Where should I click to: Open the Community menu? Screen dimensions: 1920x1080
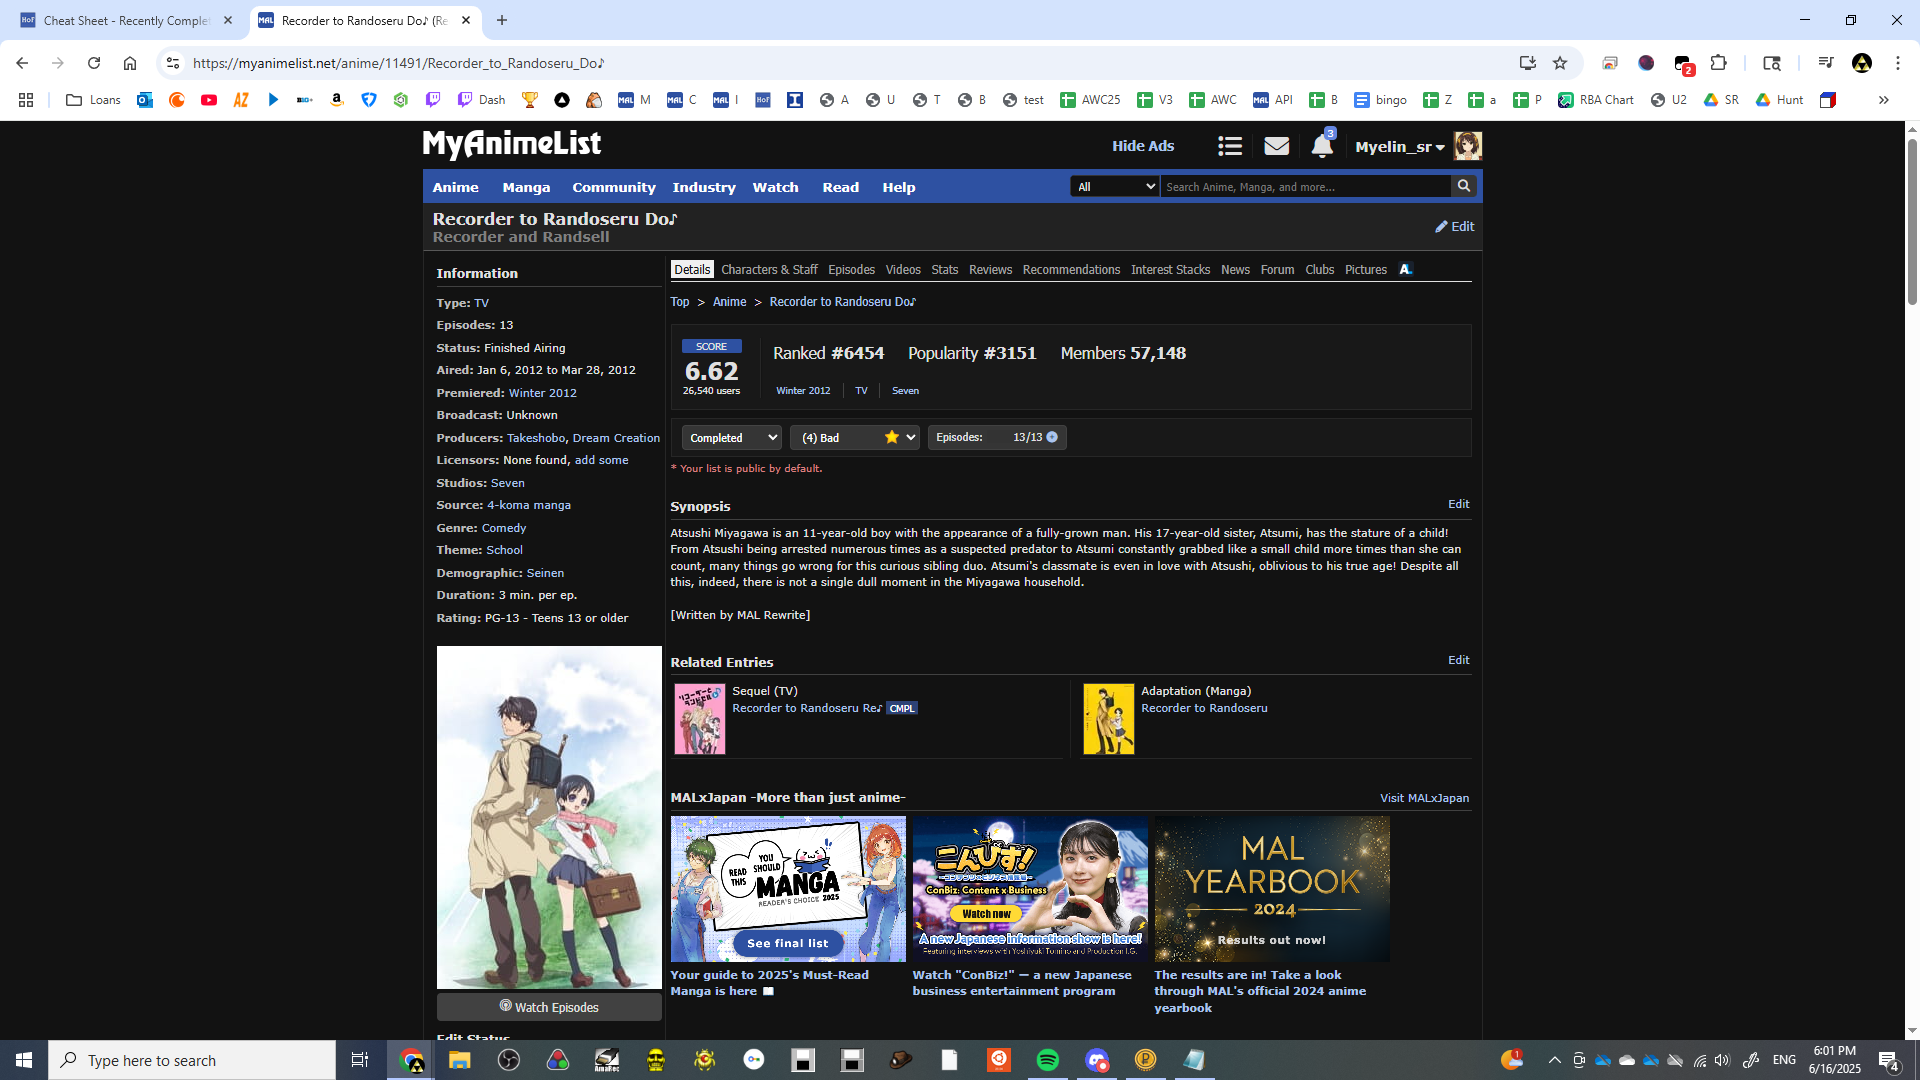click(613, 187)
